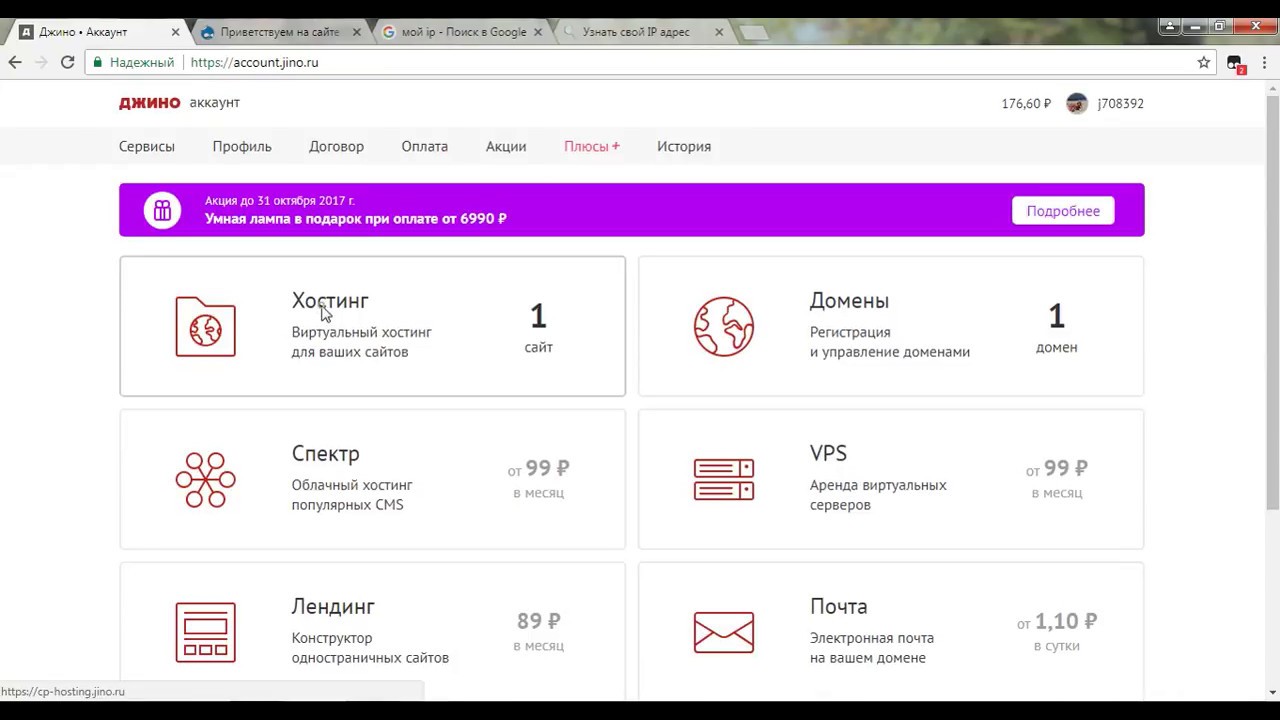Open a new browser tab
The image size is (1280, 720).
click(x=754, y=33)
